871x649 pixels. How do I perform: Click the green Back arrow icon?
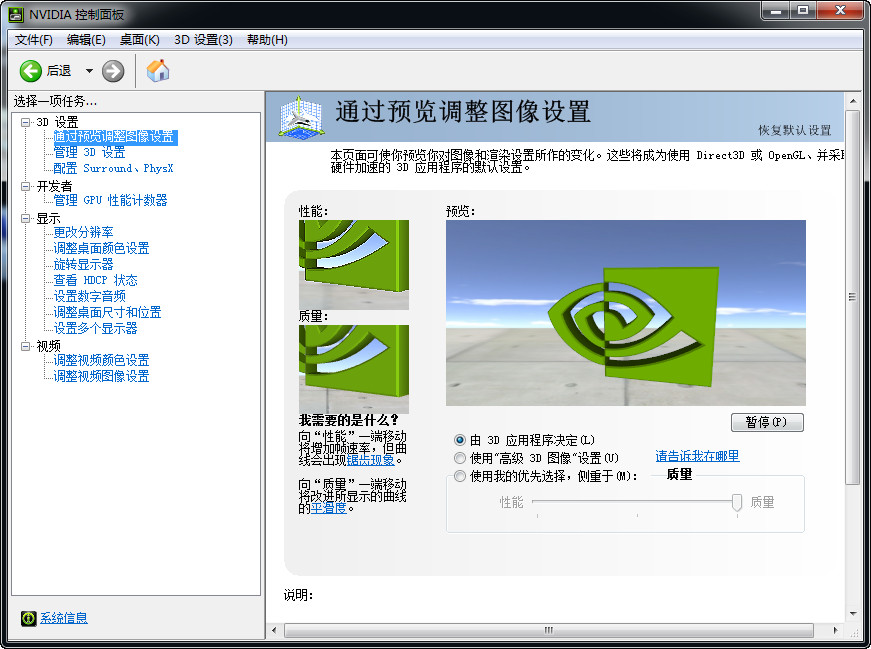click(31, 71)
